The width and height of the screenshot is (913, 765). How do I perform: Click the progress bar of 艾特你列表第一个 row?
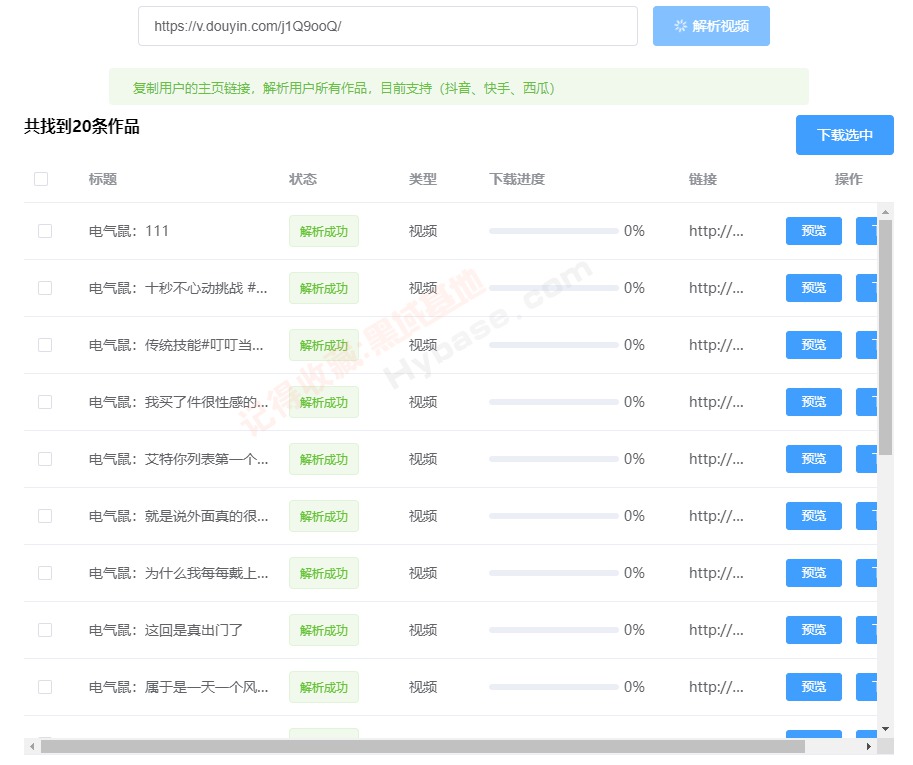tap(553, 459)
